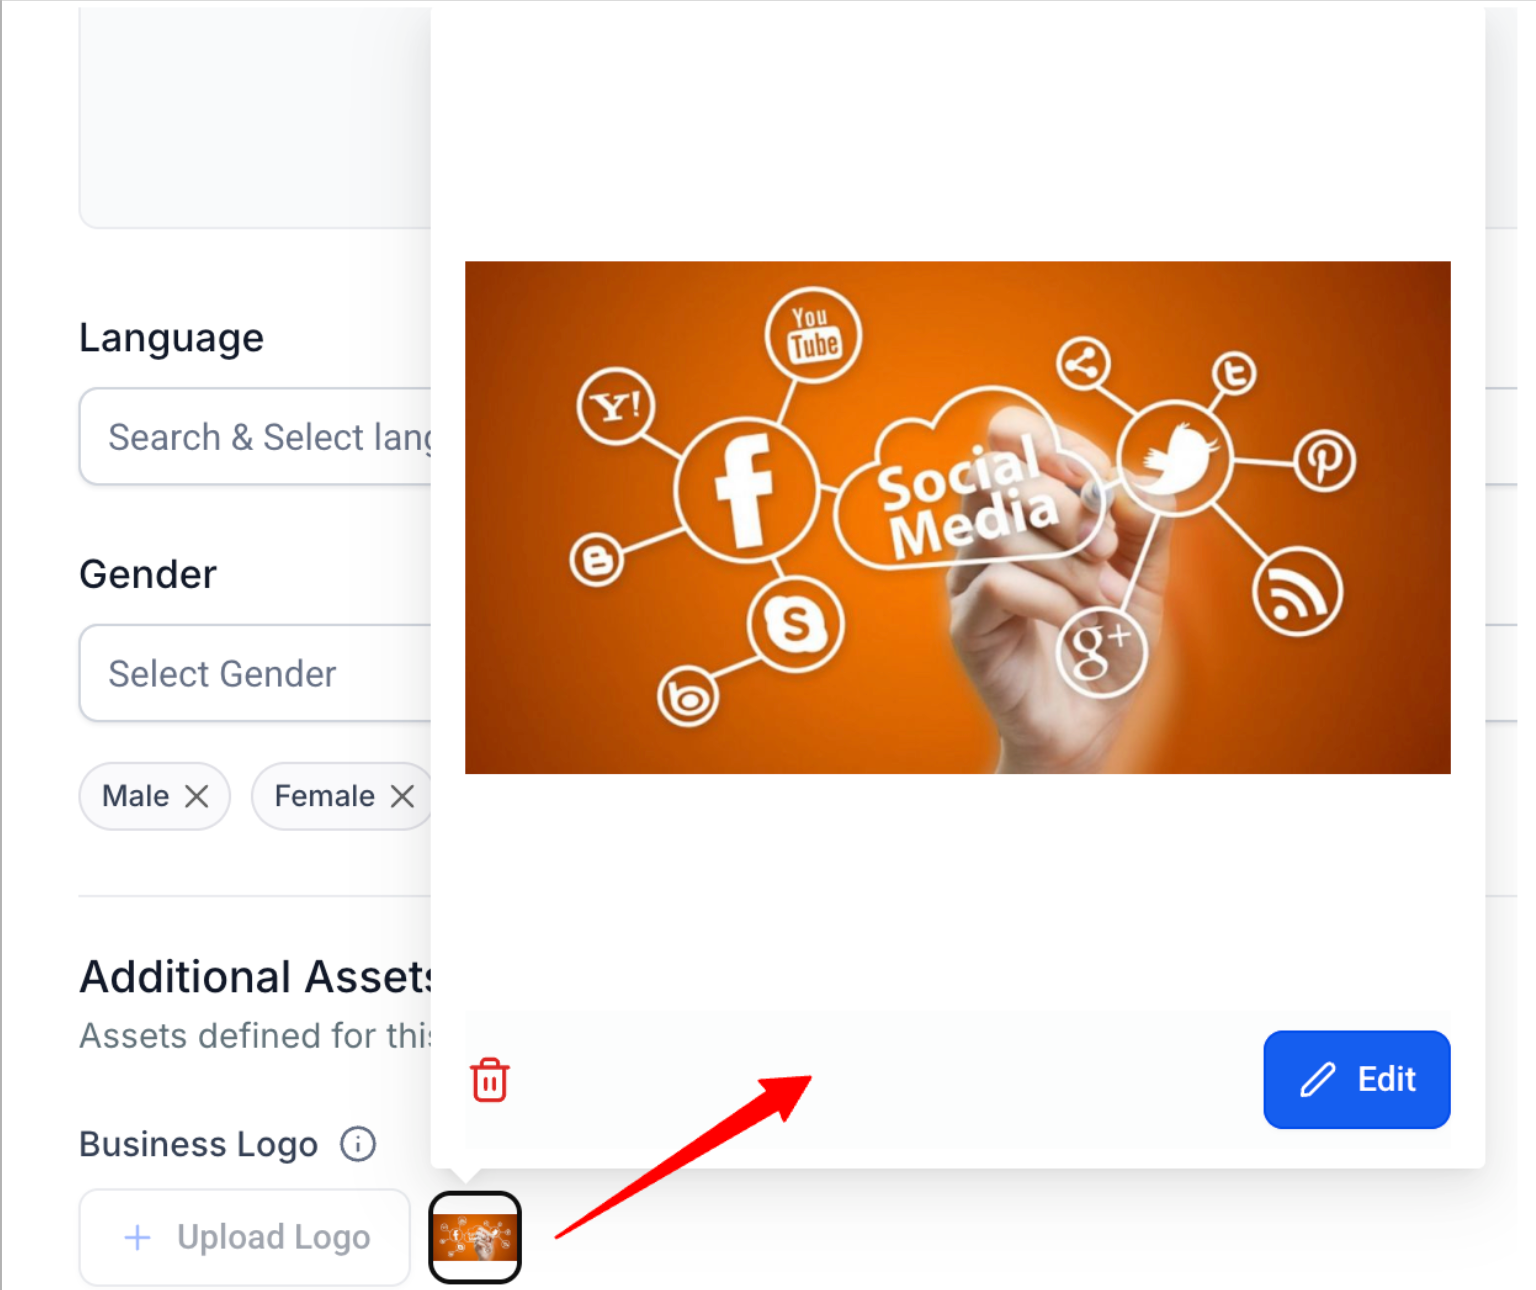Click the Skype icon in preview image
Screen dimensions: 1536x1290
(795, 625)
